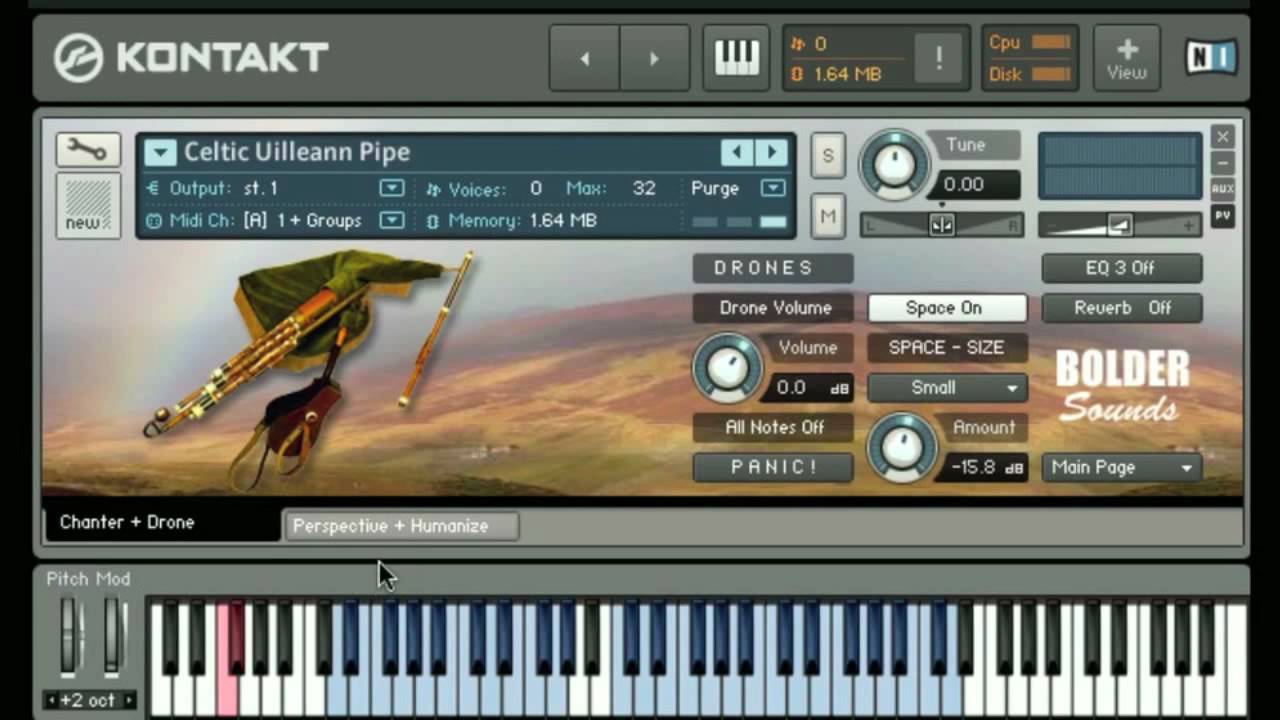Open the Output st. 1 dropdown
The image size is (1280, 720).
pos(392,188)
